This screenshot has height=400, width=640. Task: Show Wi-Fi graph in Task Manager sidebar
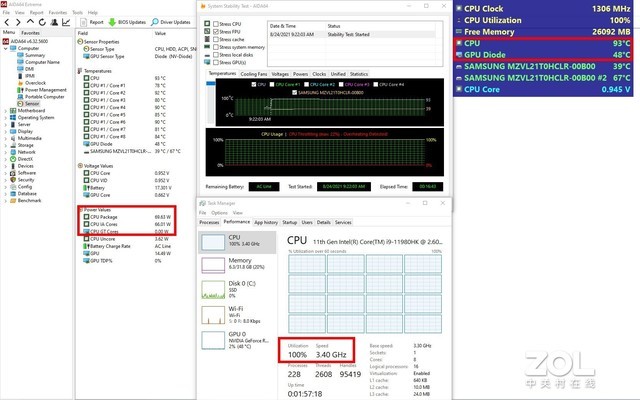tap(237, 314)
